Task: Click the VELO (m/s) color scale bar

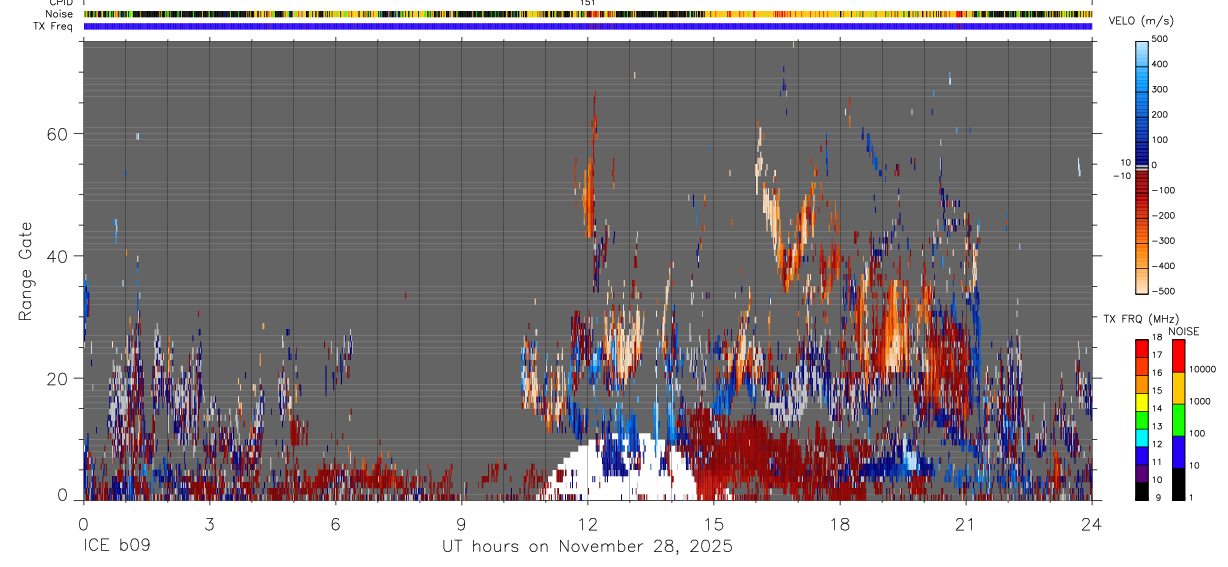Action: click(1142, 165)
